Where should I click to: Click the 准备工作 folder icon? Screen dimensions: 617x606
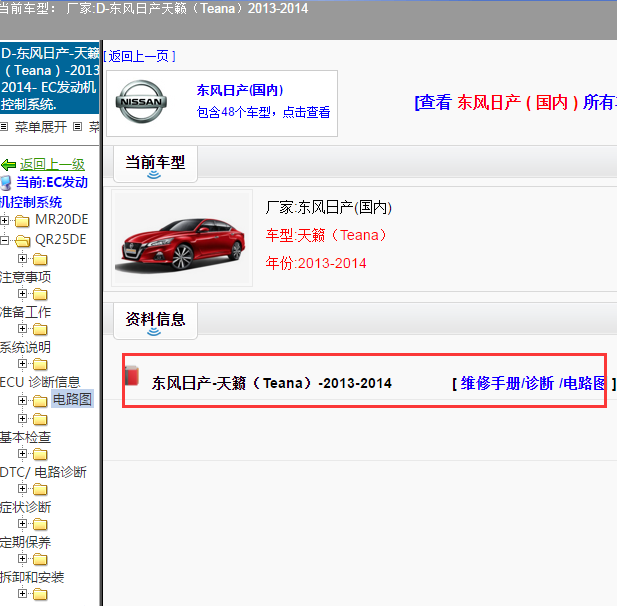40,294
